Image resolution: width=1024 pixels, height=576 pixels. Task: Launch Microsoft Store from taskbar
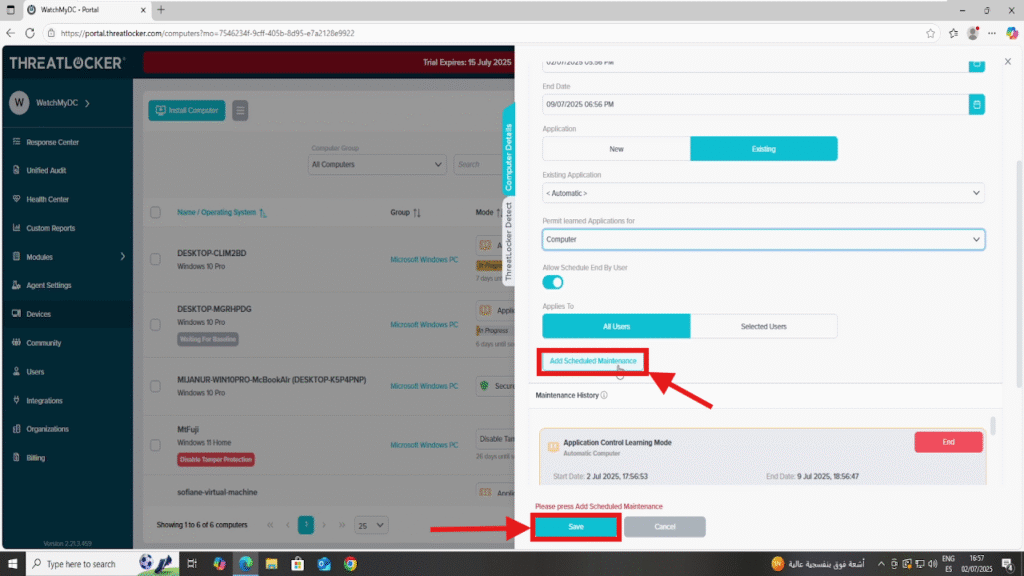point(298,564)
